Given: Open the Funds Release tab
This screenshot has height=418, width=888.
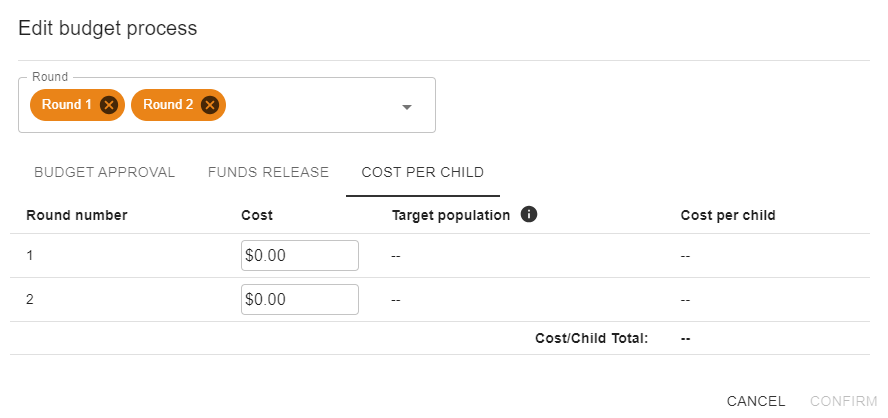Looking at the screenshot, I should 268,172.
